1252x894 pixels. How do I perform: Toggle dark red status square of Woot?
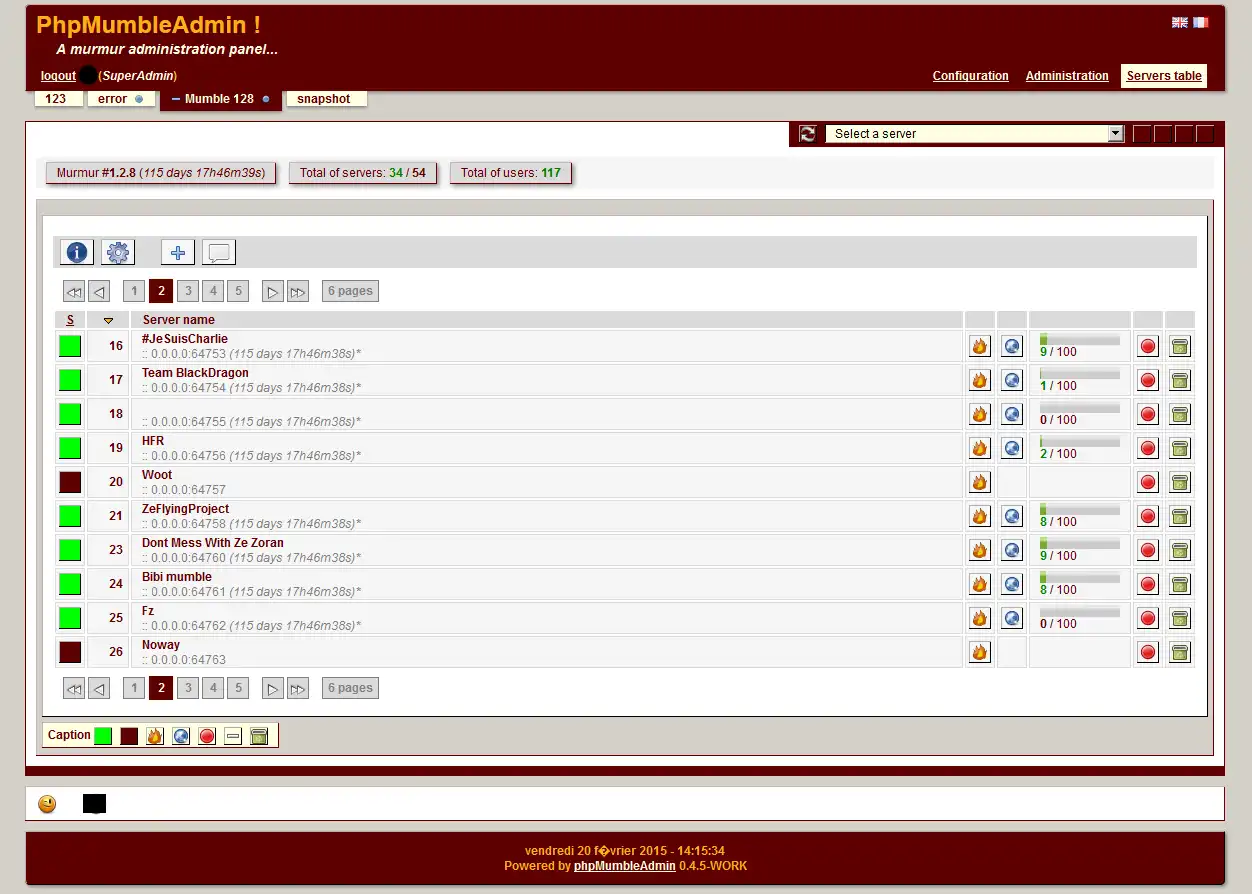click(70, 482)
